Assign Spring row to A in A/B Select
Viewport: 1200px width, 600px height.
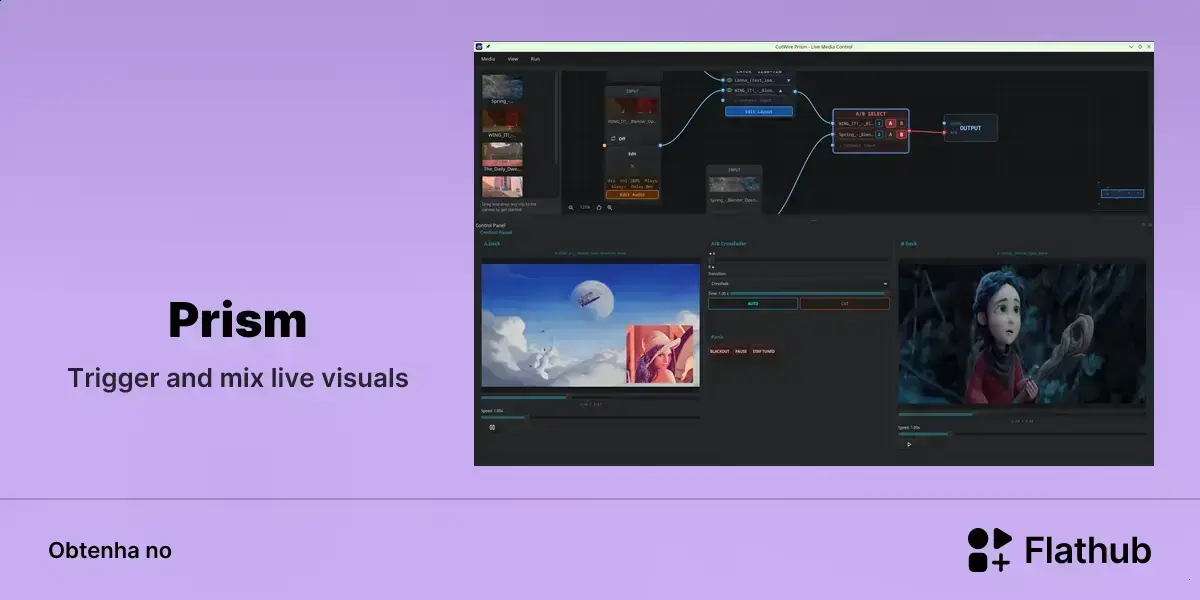click(x=890, y=134)
